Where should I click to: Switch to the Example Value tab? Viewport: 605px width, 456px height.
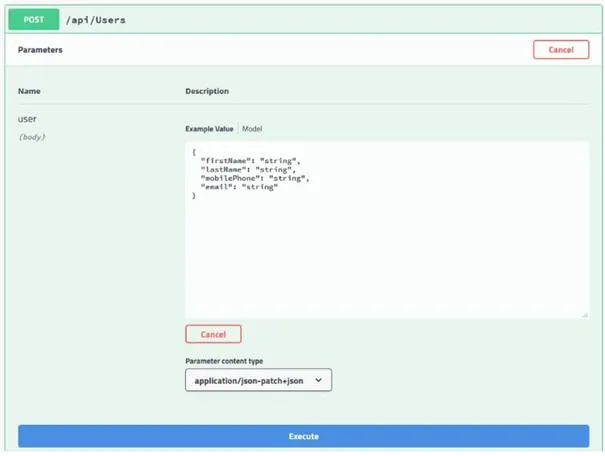coord(209,129)
